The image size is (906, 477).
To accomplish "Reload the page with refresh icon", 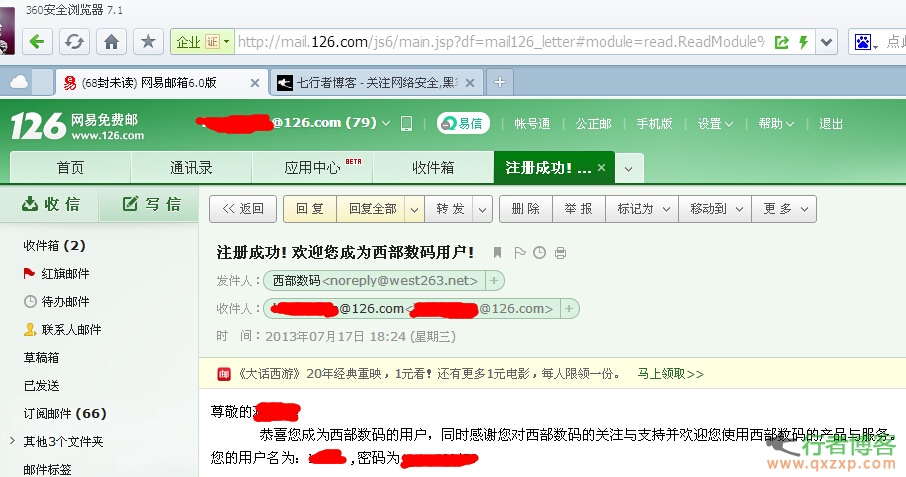I will pos(74,42).
